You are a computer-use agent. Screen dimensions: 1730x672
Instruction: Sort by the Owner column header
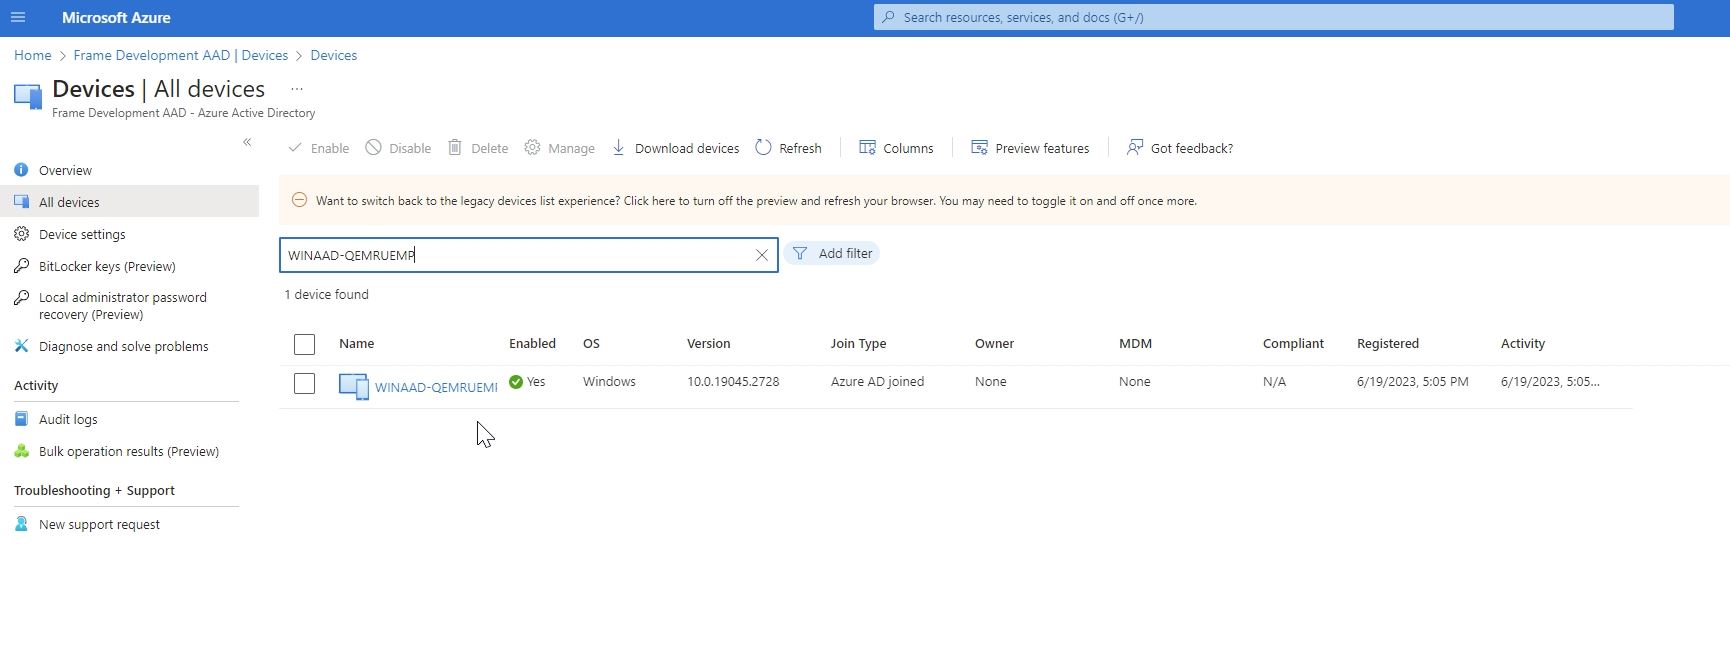point(994,343)
